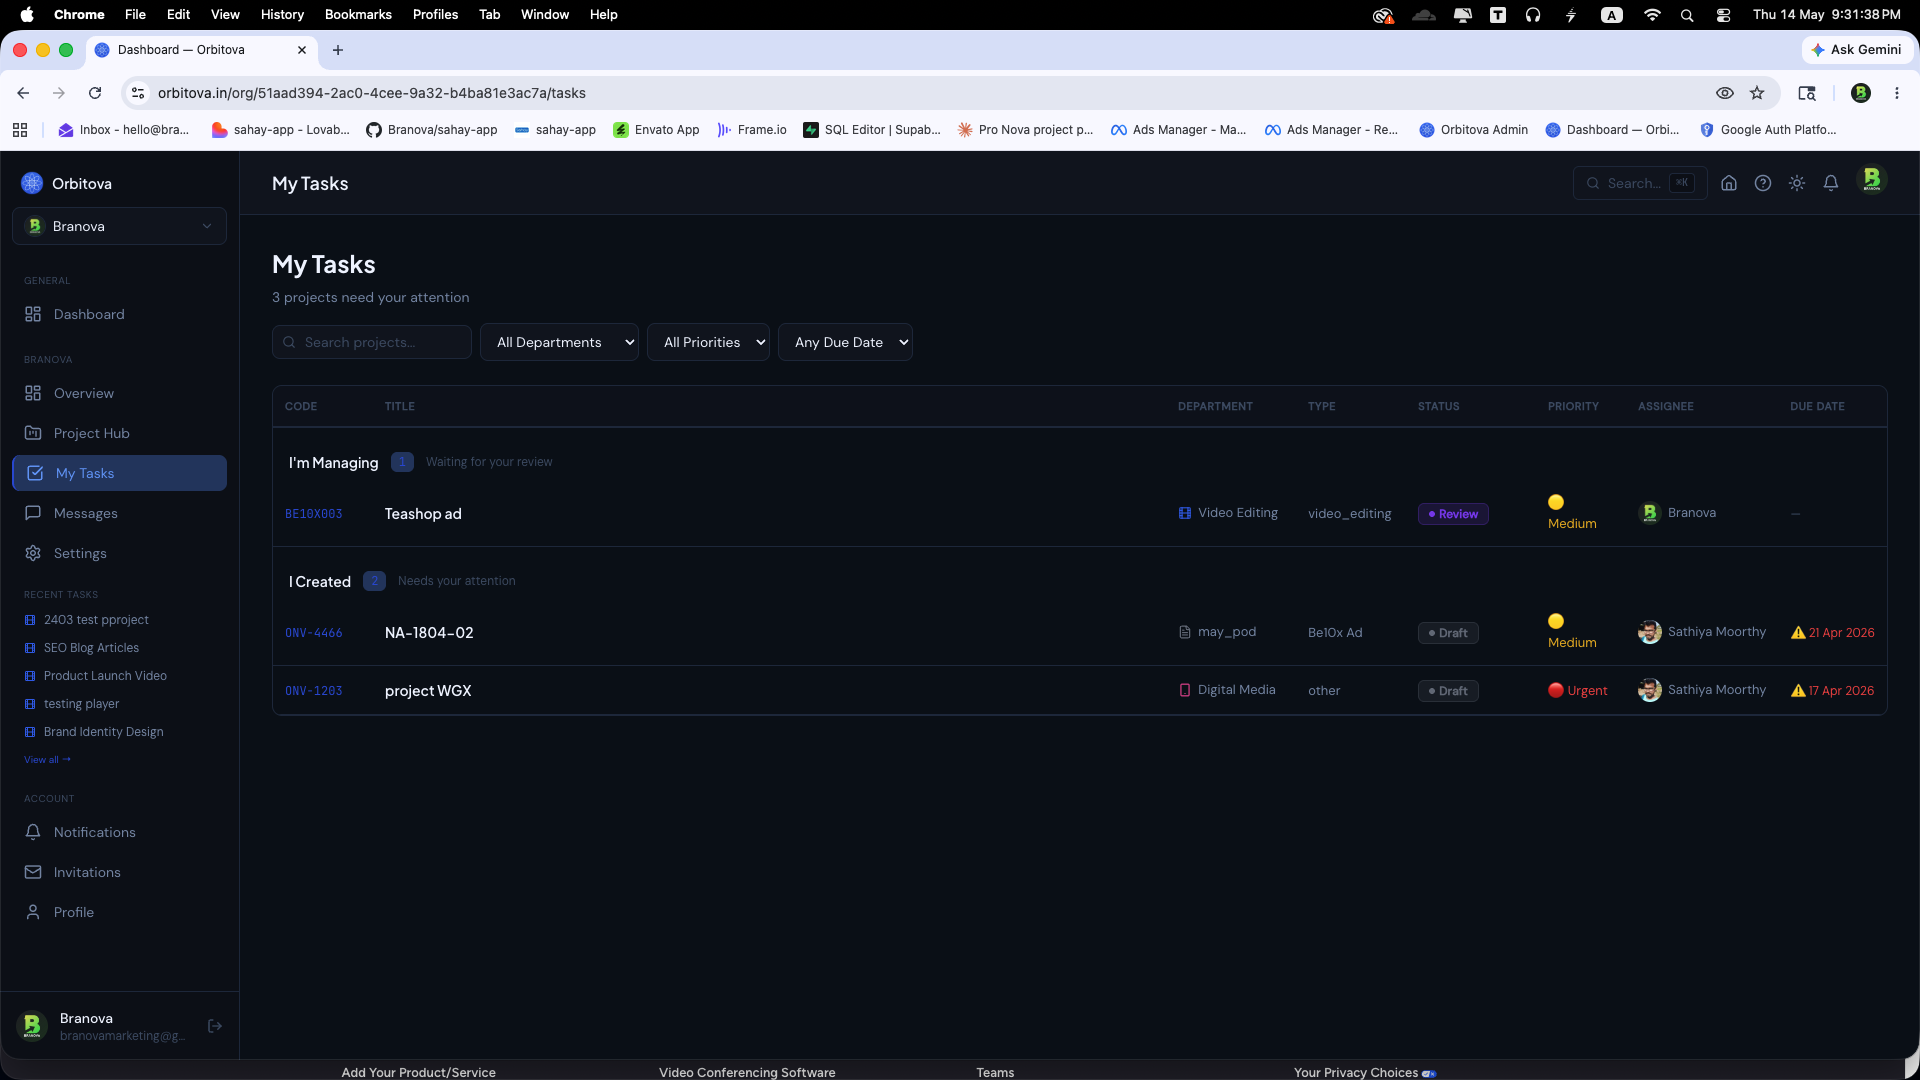Click the Orbitova logo in sidebar
Image resolution: width=1920 pixels, height=1080 pixels.
[32, 183]
